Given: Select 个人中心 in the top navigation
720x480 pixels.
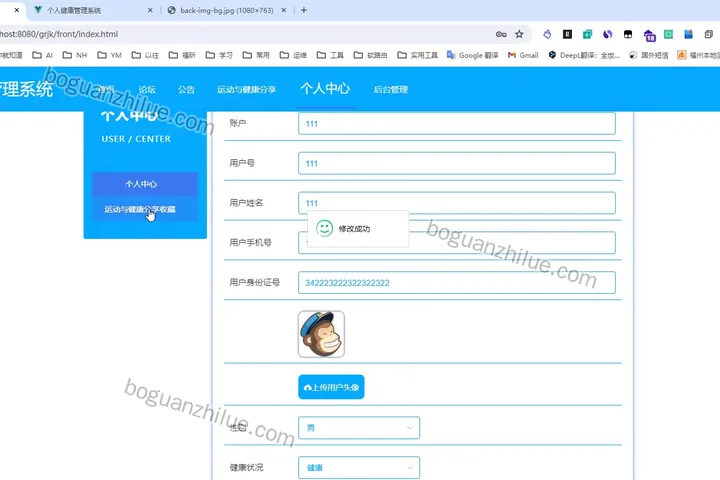Looking at the screenshot, I should pos(325,88).
